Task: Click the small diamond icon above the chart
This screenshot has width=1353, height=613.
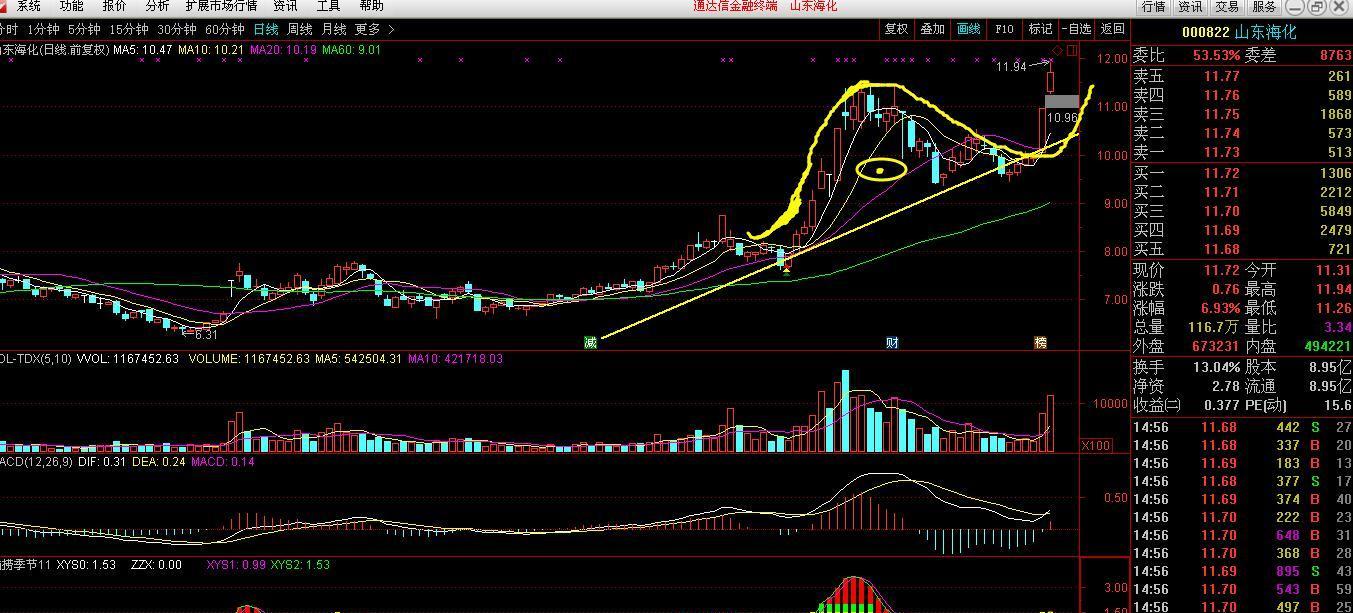Action: [1058, 50]
